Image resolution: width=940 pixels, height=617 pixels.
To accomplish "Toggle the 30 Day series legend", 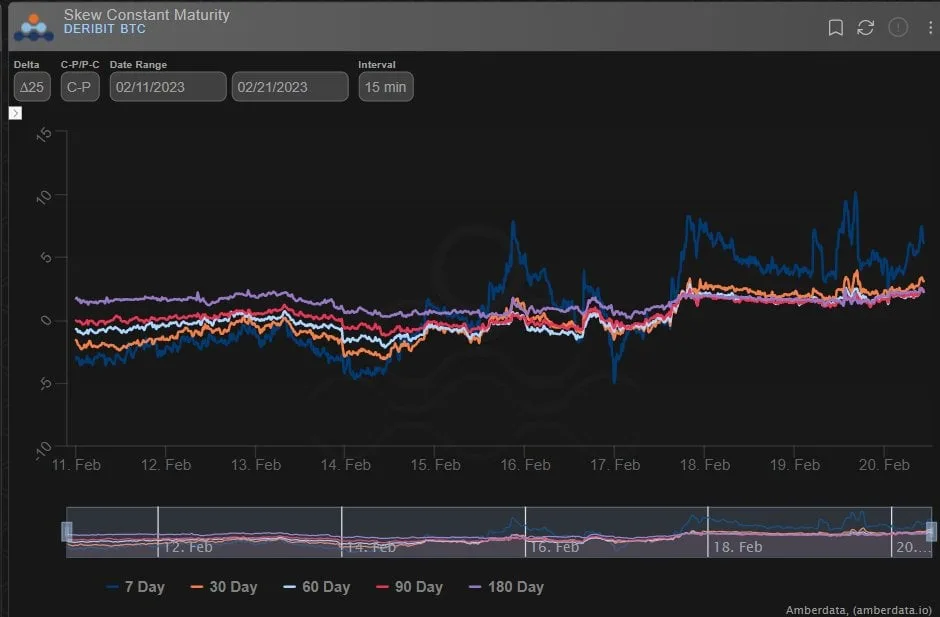I will click(224, 587).
